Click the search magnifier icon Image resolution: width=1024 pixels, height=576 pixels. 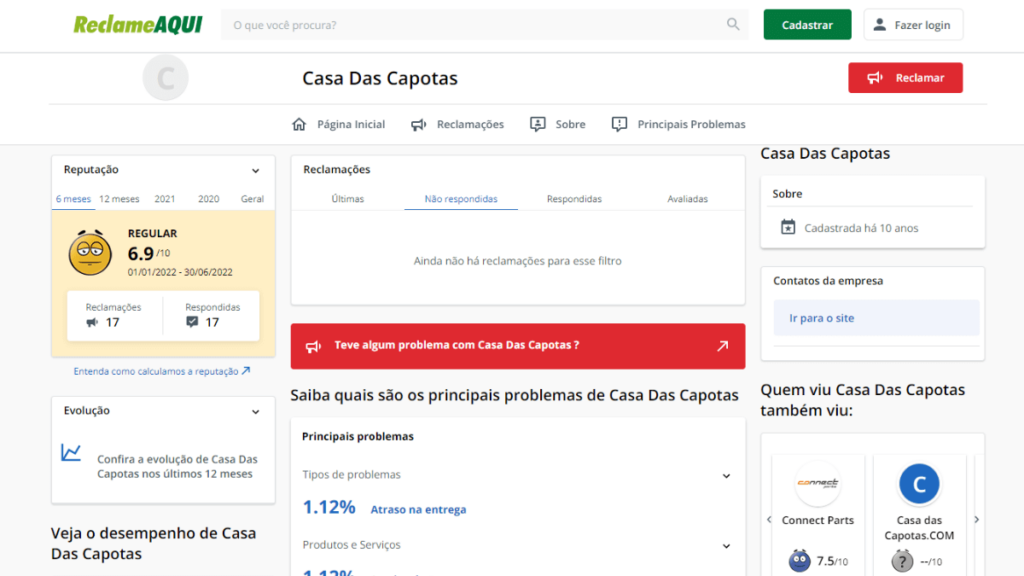coord(731,24)
